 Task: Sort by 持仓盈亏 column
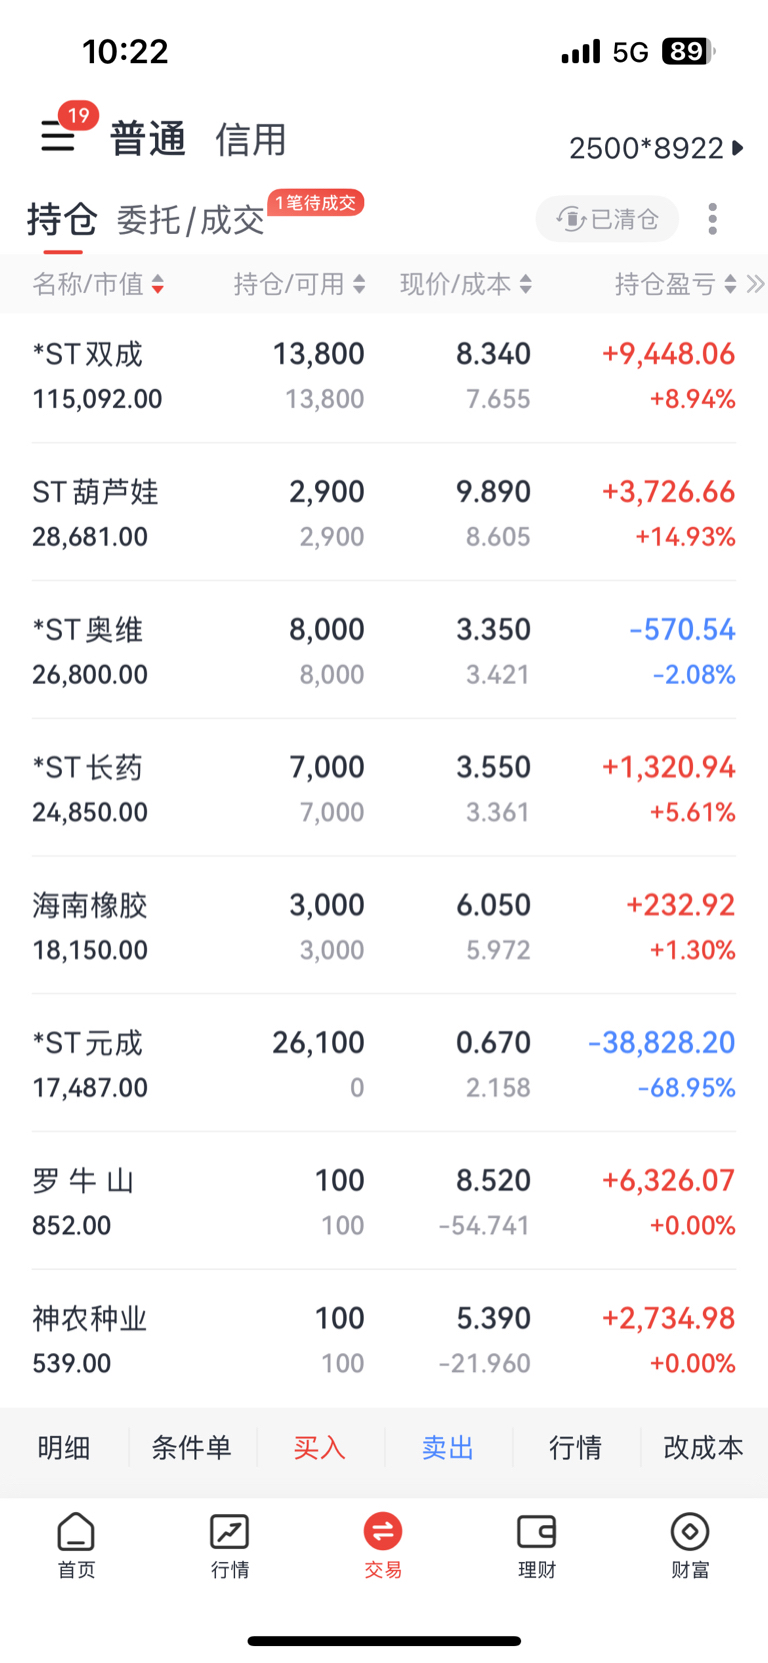coord(675,285)
